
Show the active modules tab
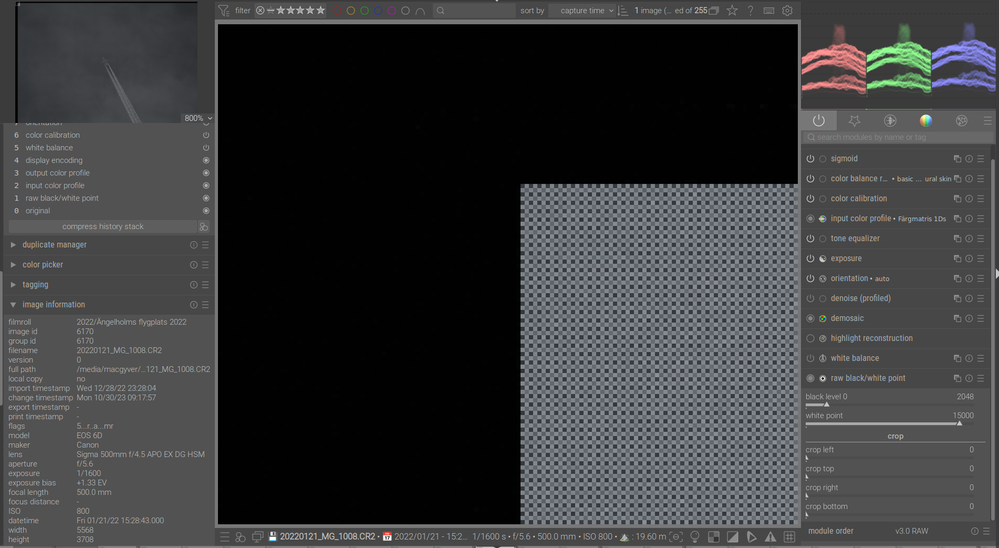tap(818, 121)
